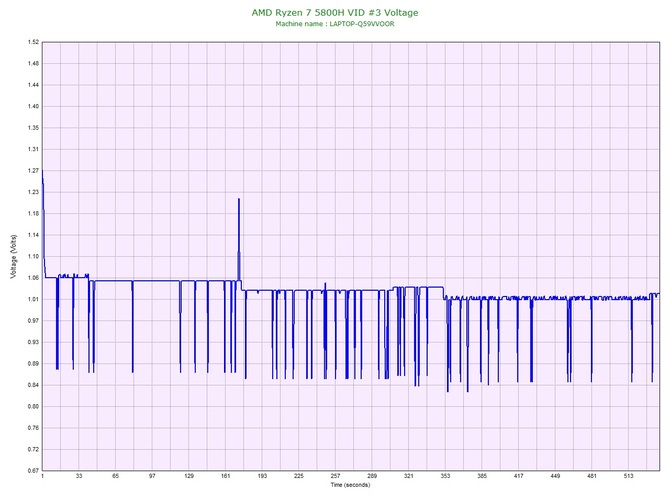
Task: Click the 129 seconds x-axis tick label
Action: 189,476
